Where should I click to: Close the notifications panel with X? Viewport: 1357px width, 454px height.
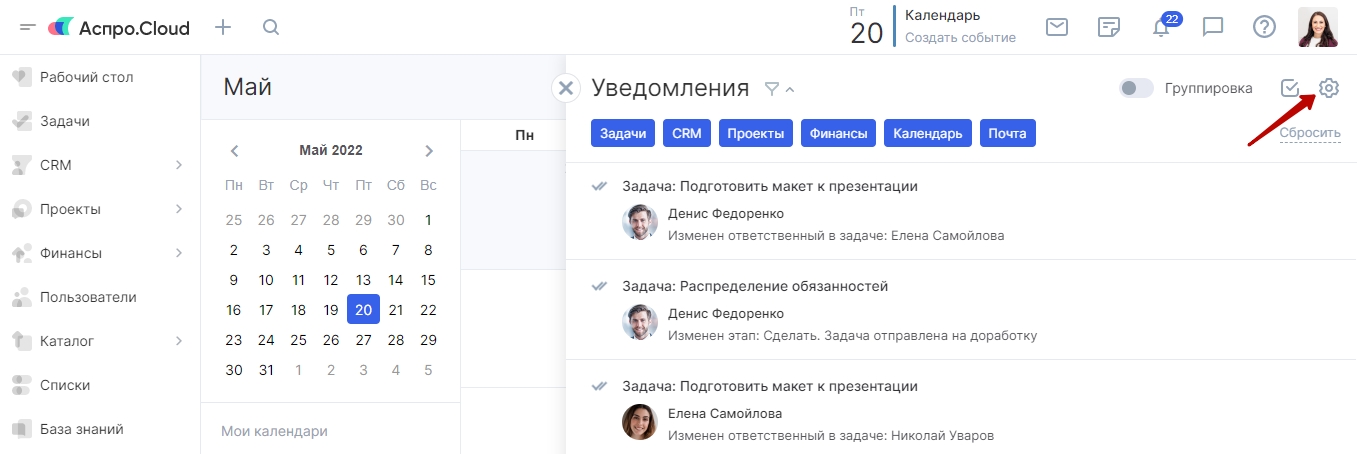tap(566, 88)
